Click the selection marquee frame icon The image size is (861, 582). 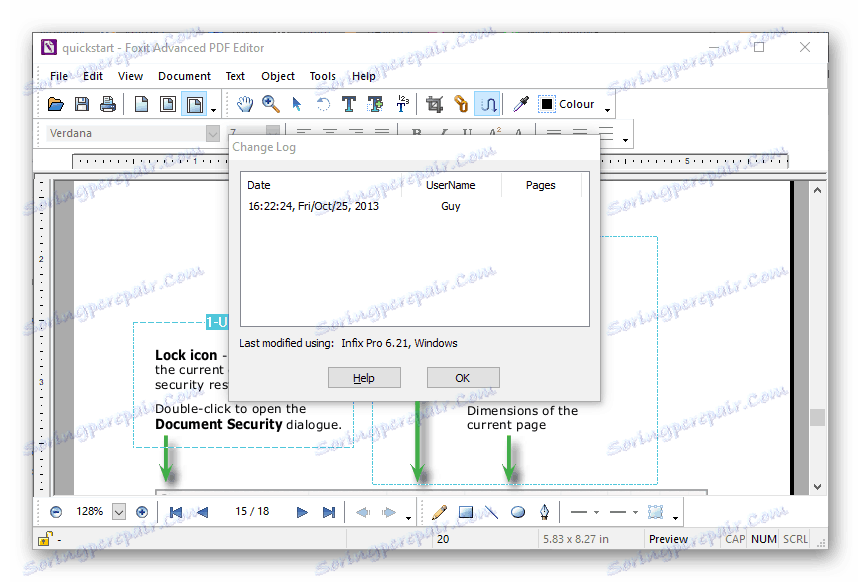pos(656,512)
